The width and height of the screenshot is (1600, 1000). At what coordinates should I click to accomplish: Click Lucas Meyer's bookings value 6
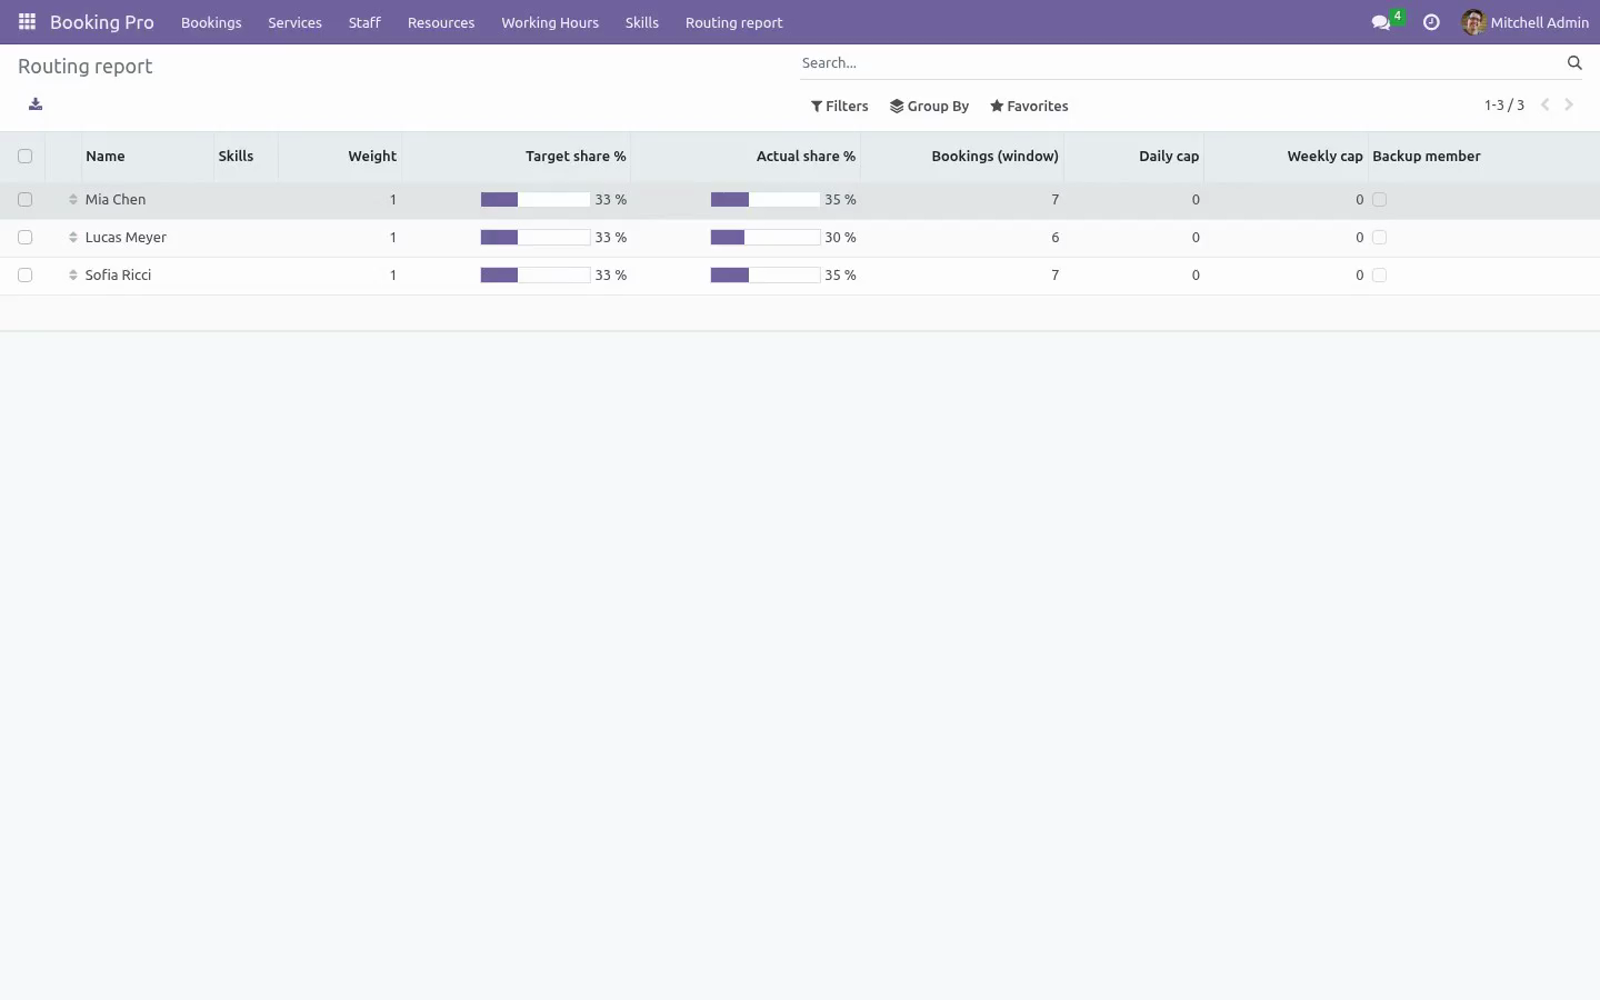1055,237
